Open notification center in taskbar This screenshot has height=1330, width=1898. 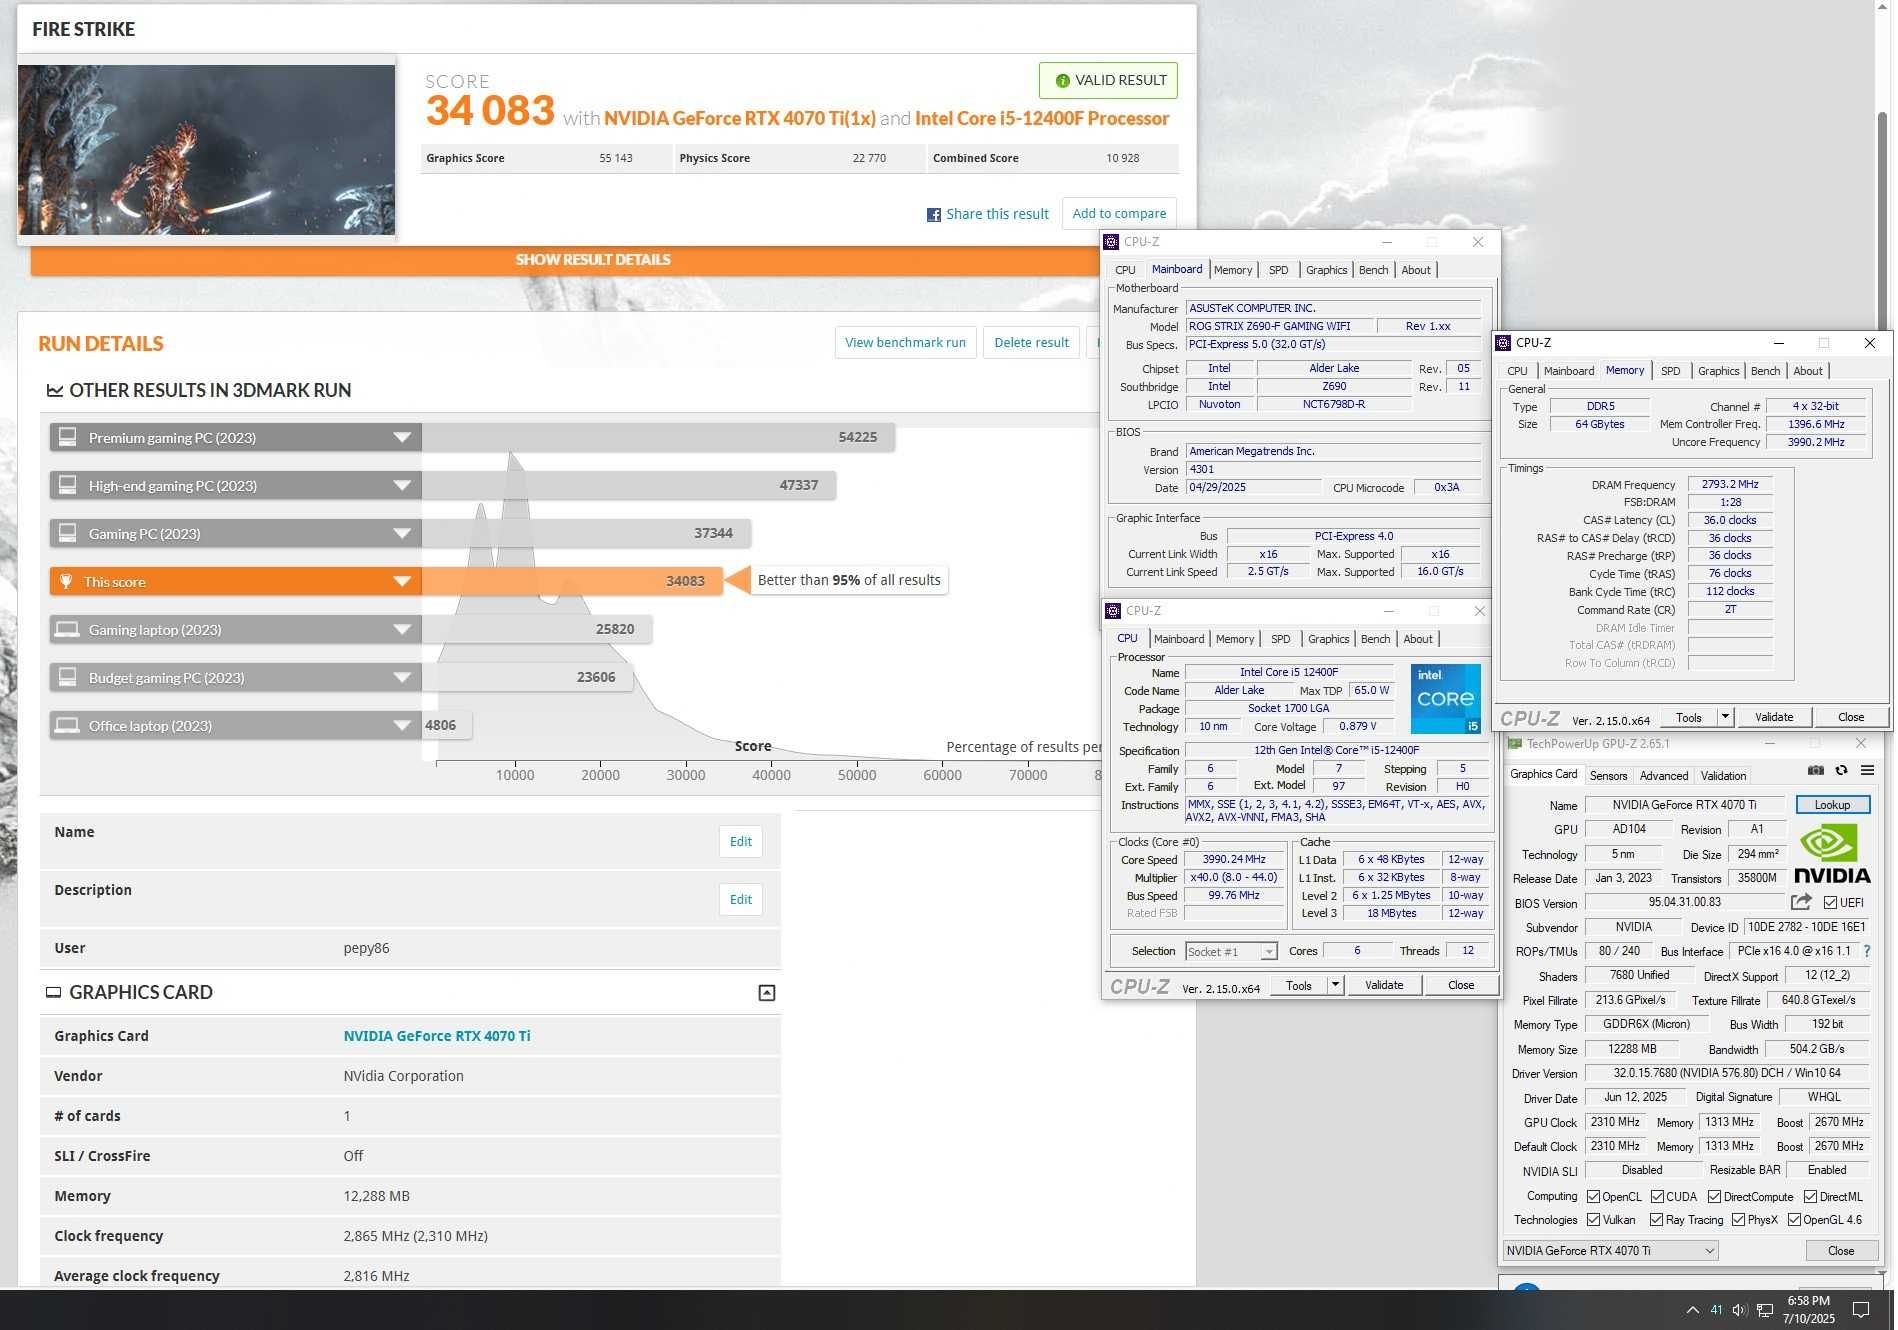(1861, 1310)
